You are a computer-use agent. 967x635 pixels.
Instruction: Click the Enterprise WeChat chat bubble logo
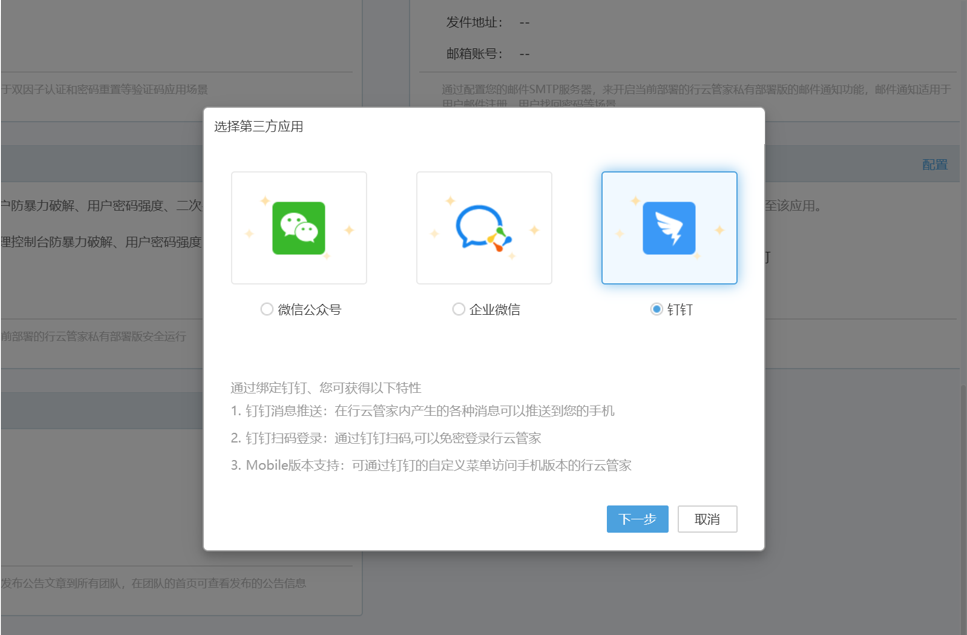484,228
